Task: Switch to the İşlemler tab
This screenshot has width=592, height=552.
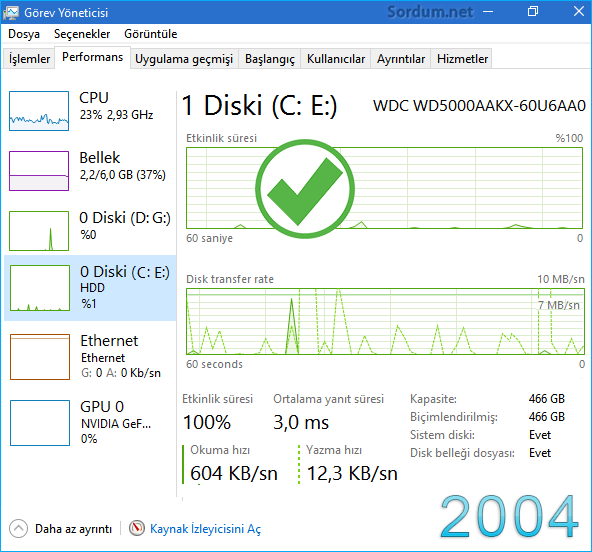Action: click(x=29, y=59)
